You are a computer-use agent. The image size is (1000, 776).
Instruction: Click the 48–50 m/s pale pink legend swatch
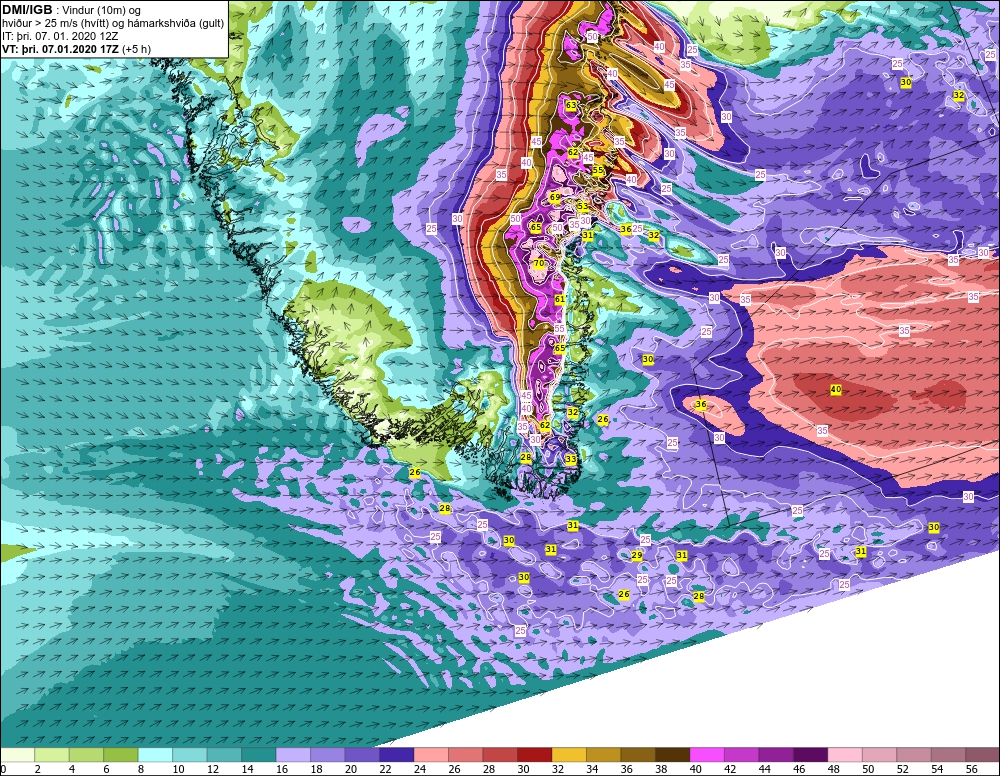point(844,755)
